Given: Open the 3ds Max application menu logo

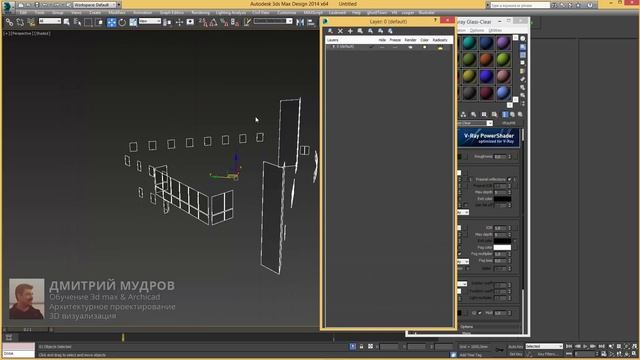Looking at the screenshot, I should click(x=7, y=6).
